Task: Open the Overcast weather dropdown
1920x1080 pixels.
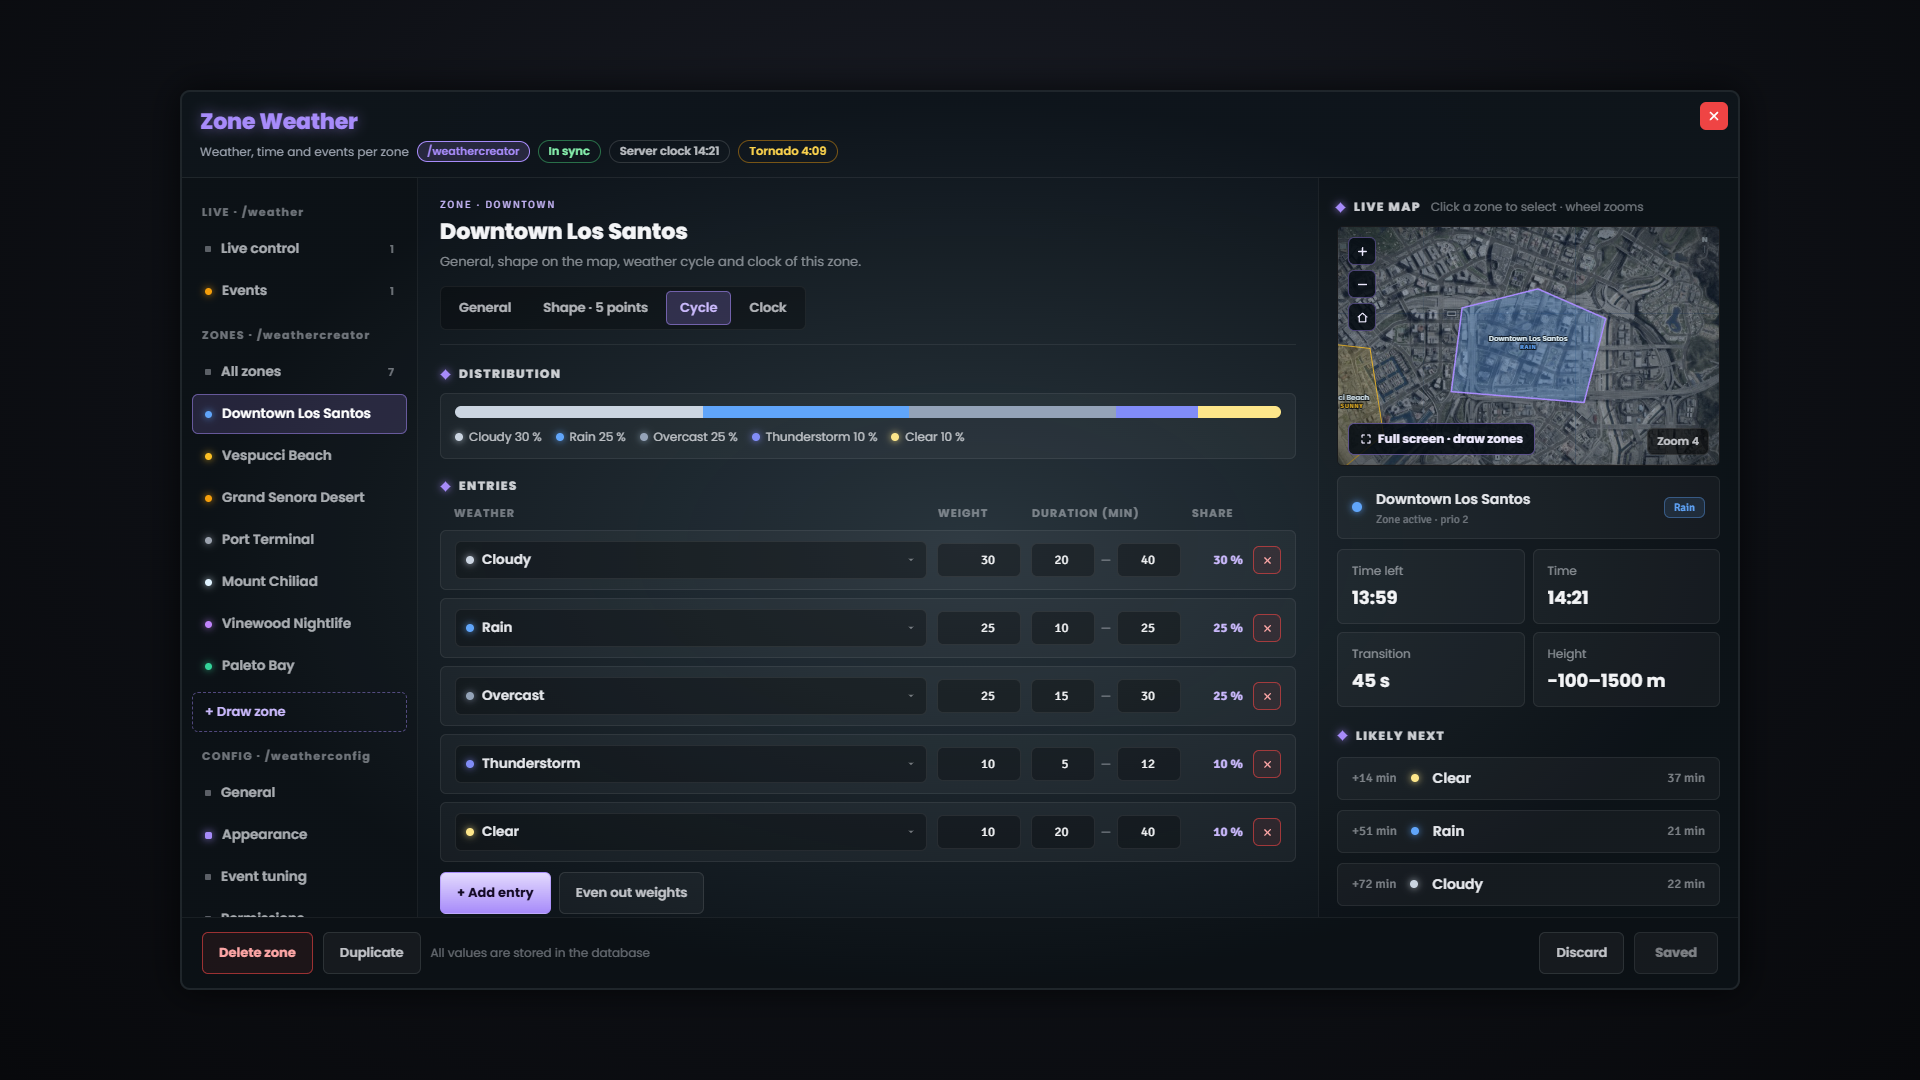Action: [x=690, y=696]
